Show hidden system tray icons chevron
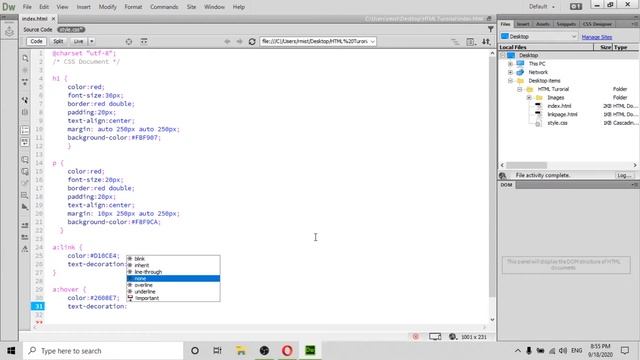 (518, 351)
